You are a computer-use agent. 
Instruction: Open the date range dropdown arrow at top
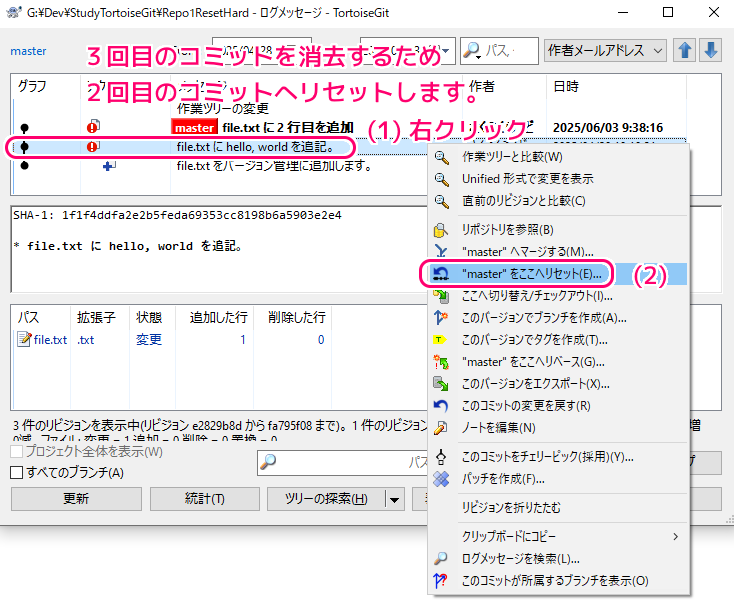(446, 50)
